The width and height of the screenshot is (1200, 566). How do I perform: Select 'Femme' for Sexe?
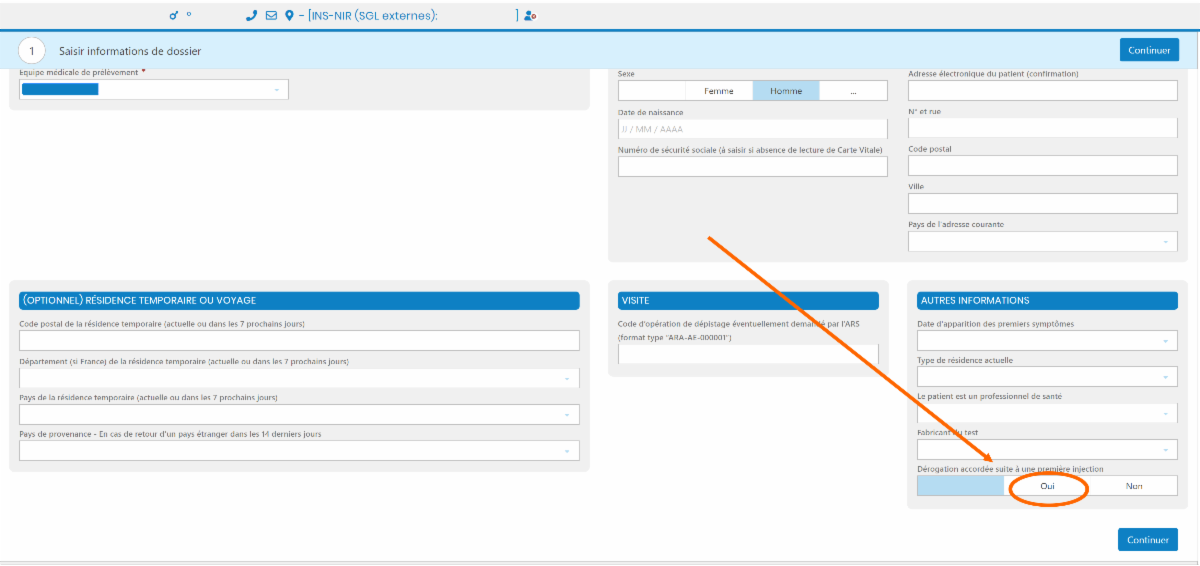(x=718, y=91)
